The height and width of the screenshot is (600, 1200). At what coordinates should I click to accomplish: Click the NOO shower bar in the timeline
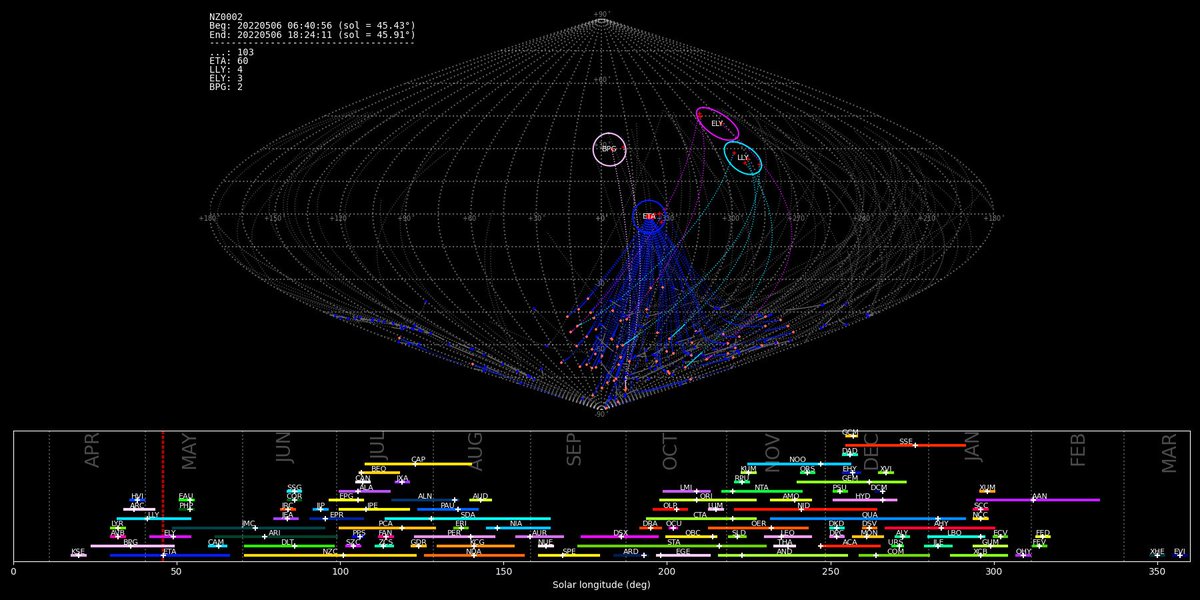coord(798,464)
